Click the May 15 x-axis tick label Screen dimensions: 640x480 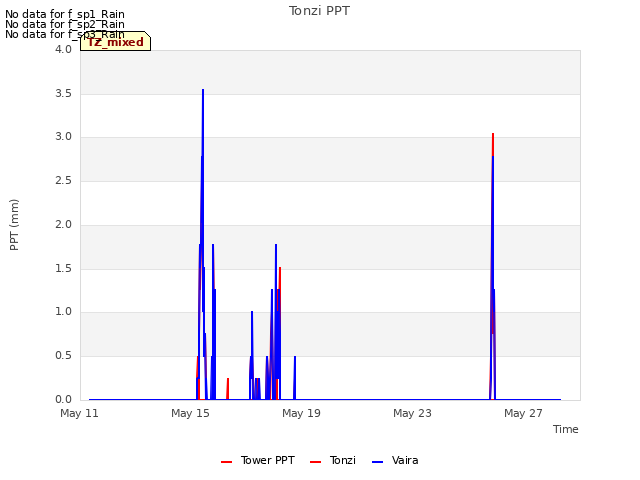coord(190,413)
